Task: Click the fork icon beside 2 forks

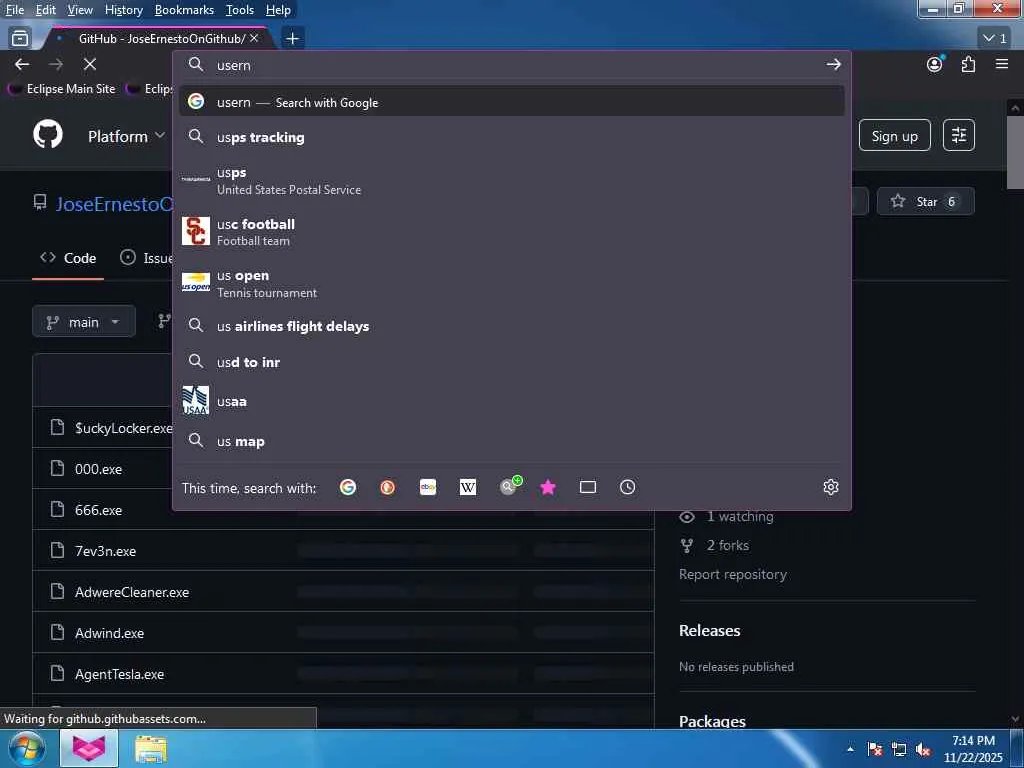Action: [686, 545]
